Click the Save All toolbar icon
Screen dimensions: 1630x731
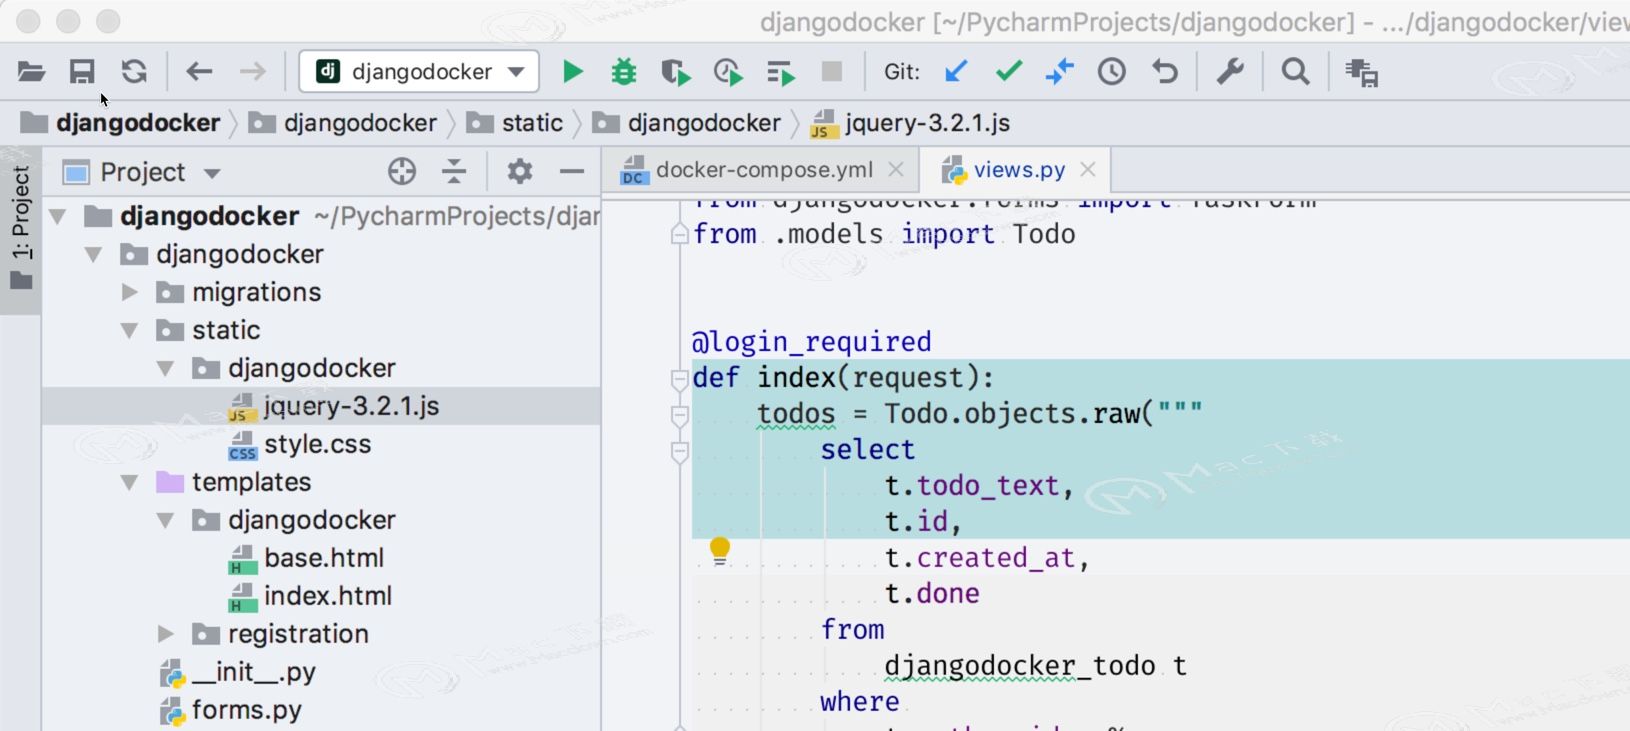pos(82,72)
